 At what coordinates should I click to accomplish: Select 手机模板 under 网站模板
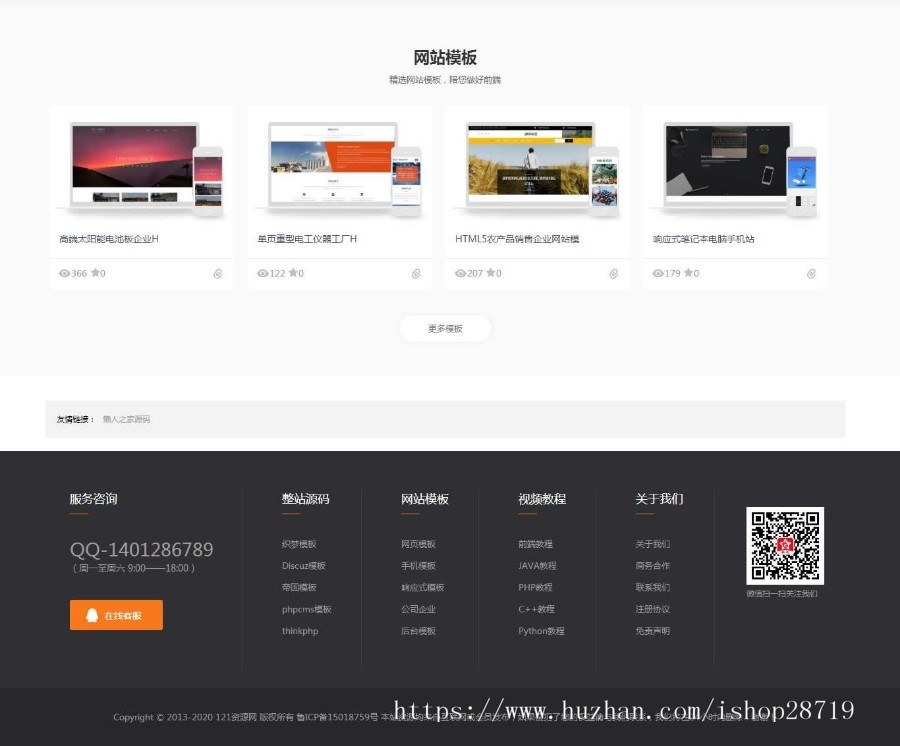tap(418, 566)
